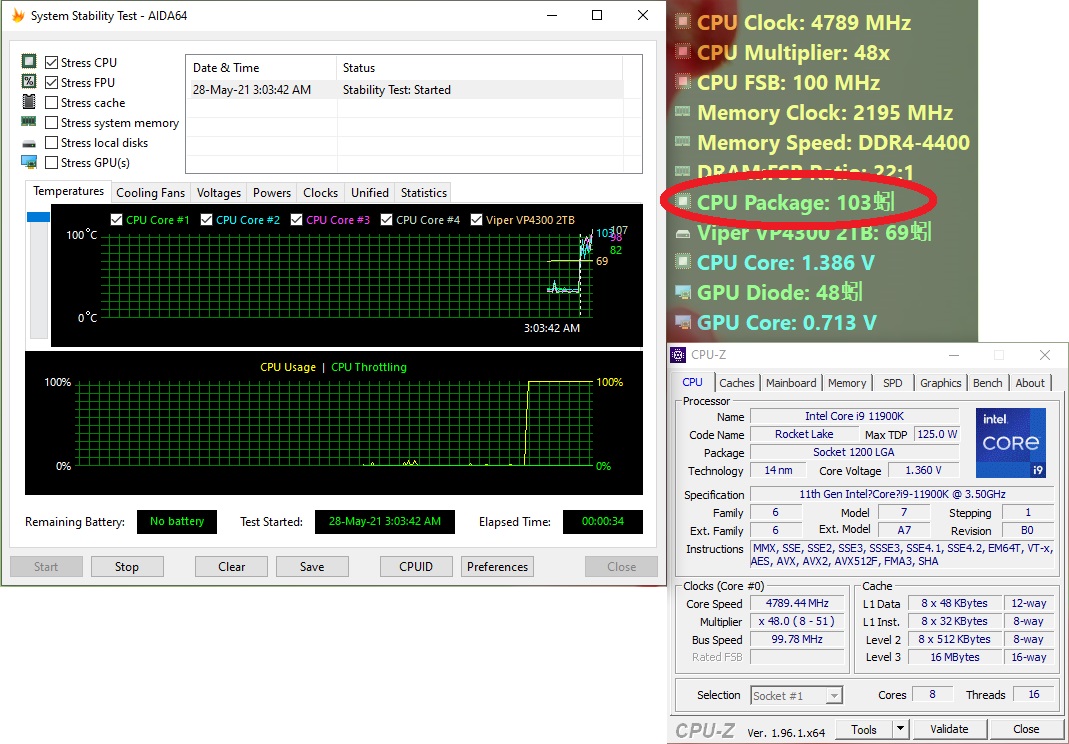Click the CPU-Z title bar icon
1069x744 pixels.
(678, 355)
